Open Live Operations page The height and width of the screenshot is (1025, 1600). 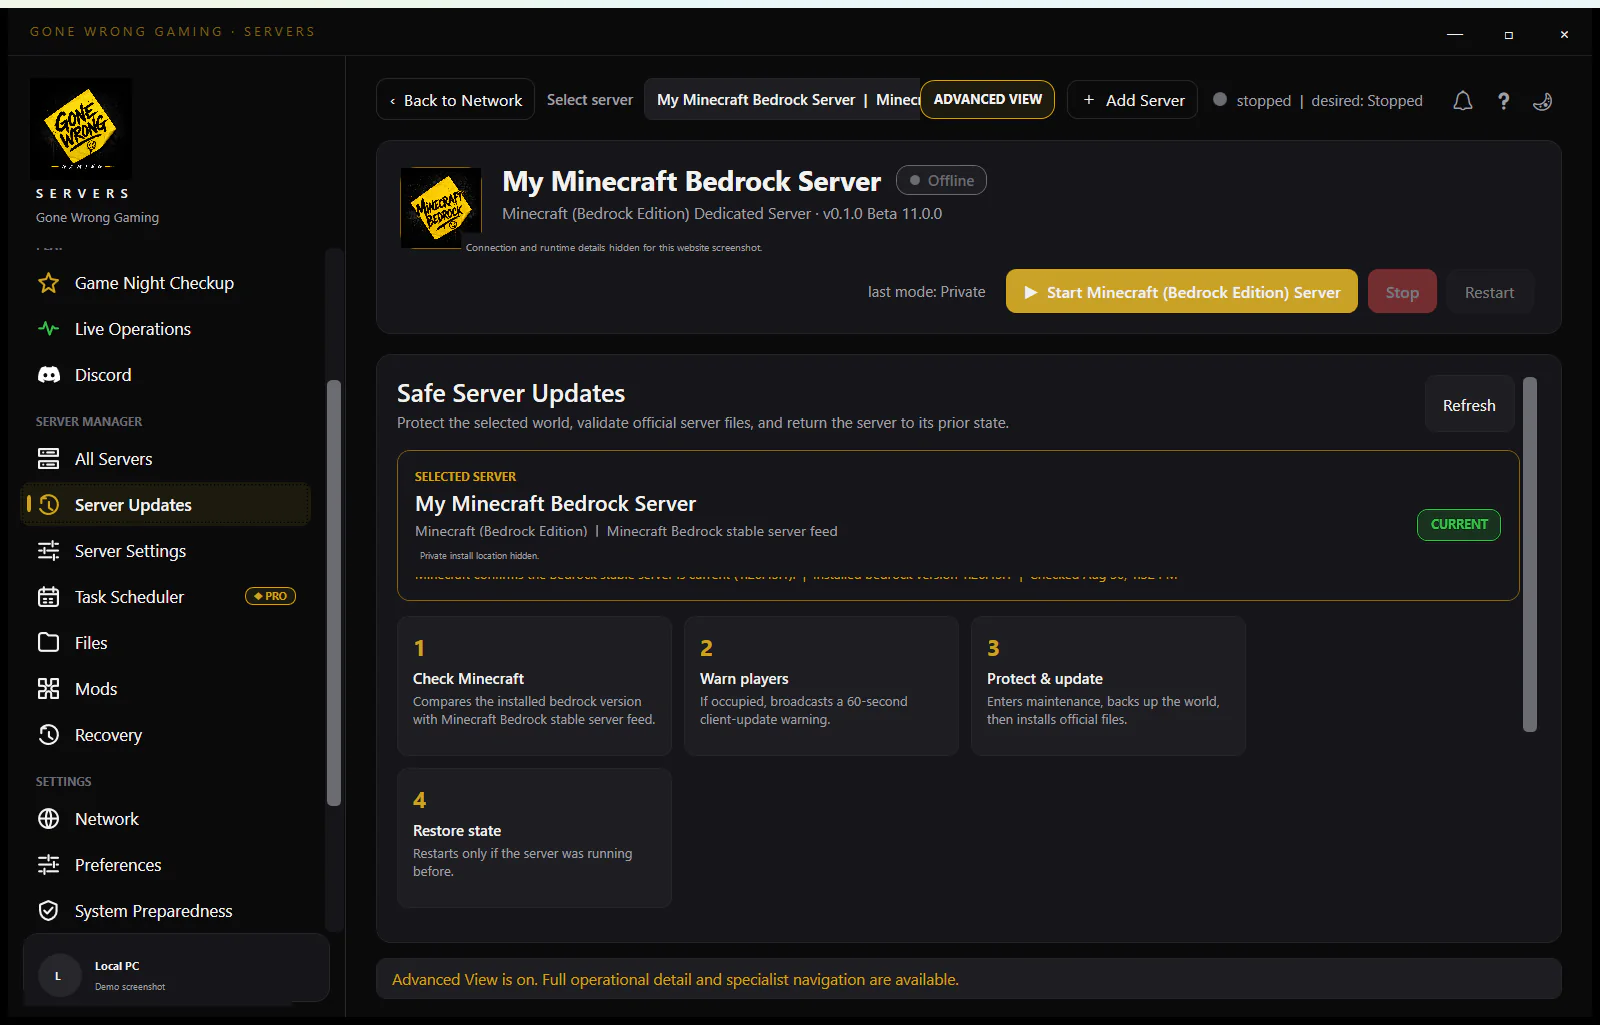pos(165,329)
